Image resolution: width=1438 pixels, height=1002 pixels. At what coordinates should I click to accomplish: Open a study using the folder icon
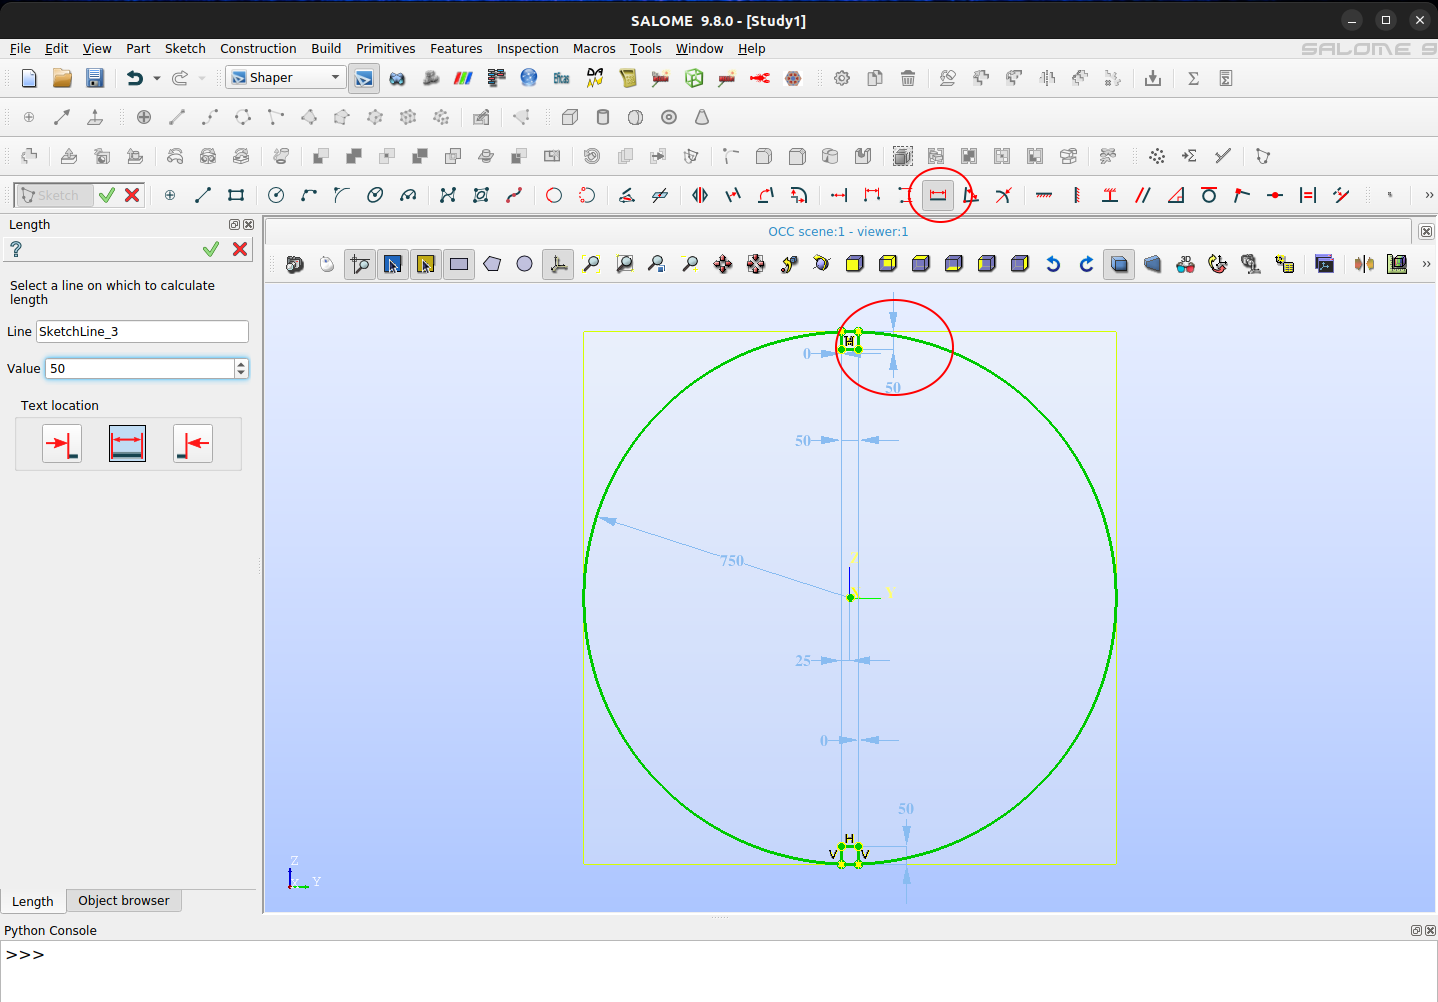click(x=62, y=78)
